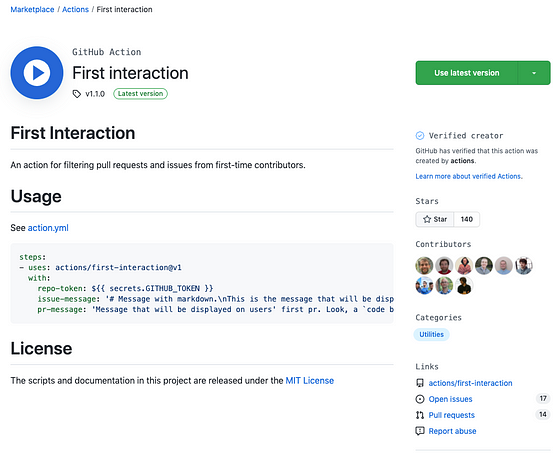Click the open issues circle icon
The height and width of the screenshot is (457, 560).
tap(420, 399)
